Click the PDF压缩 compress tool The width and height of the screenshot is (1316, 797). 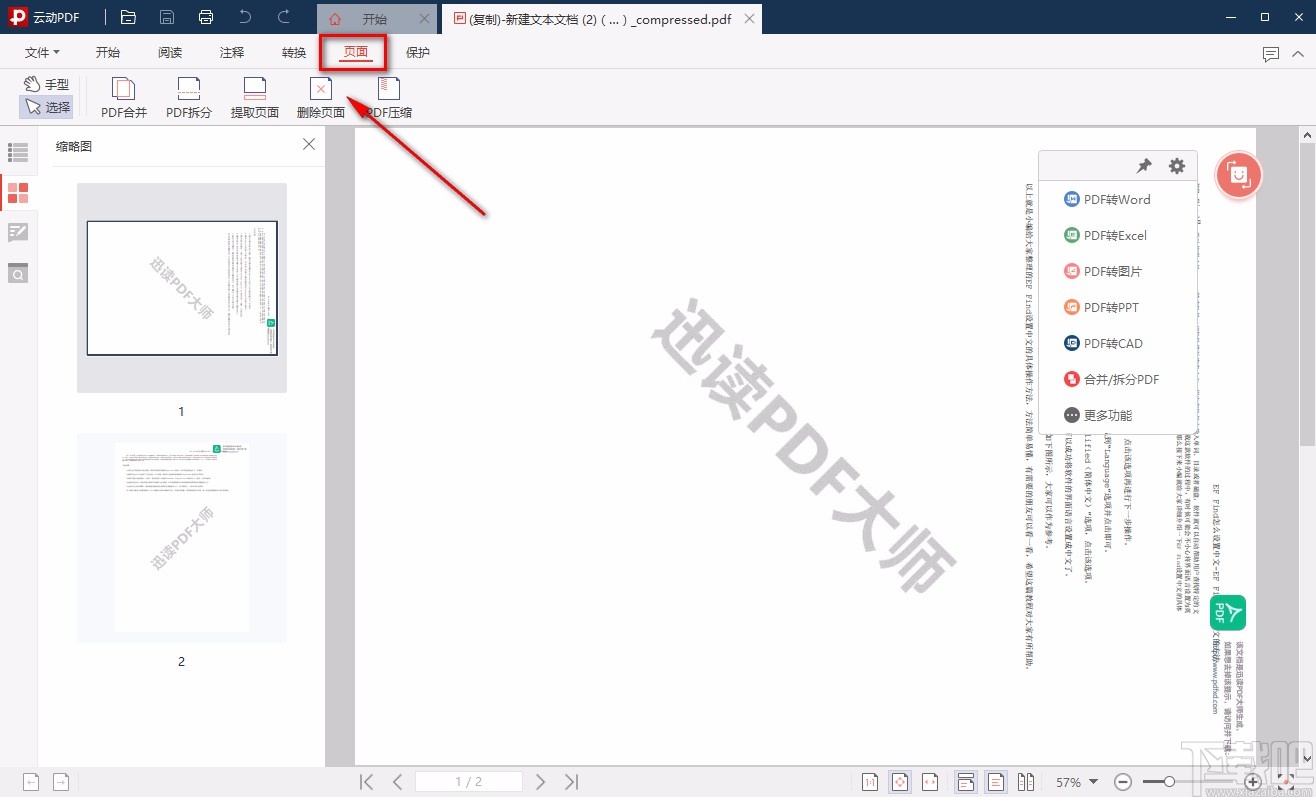(389, 98)
